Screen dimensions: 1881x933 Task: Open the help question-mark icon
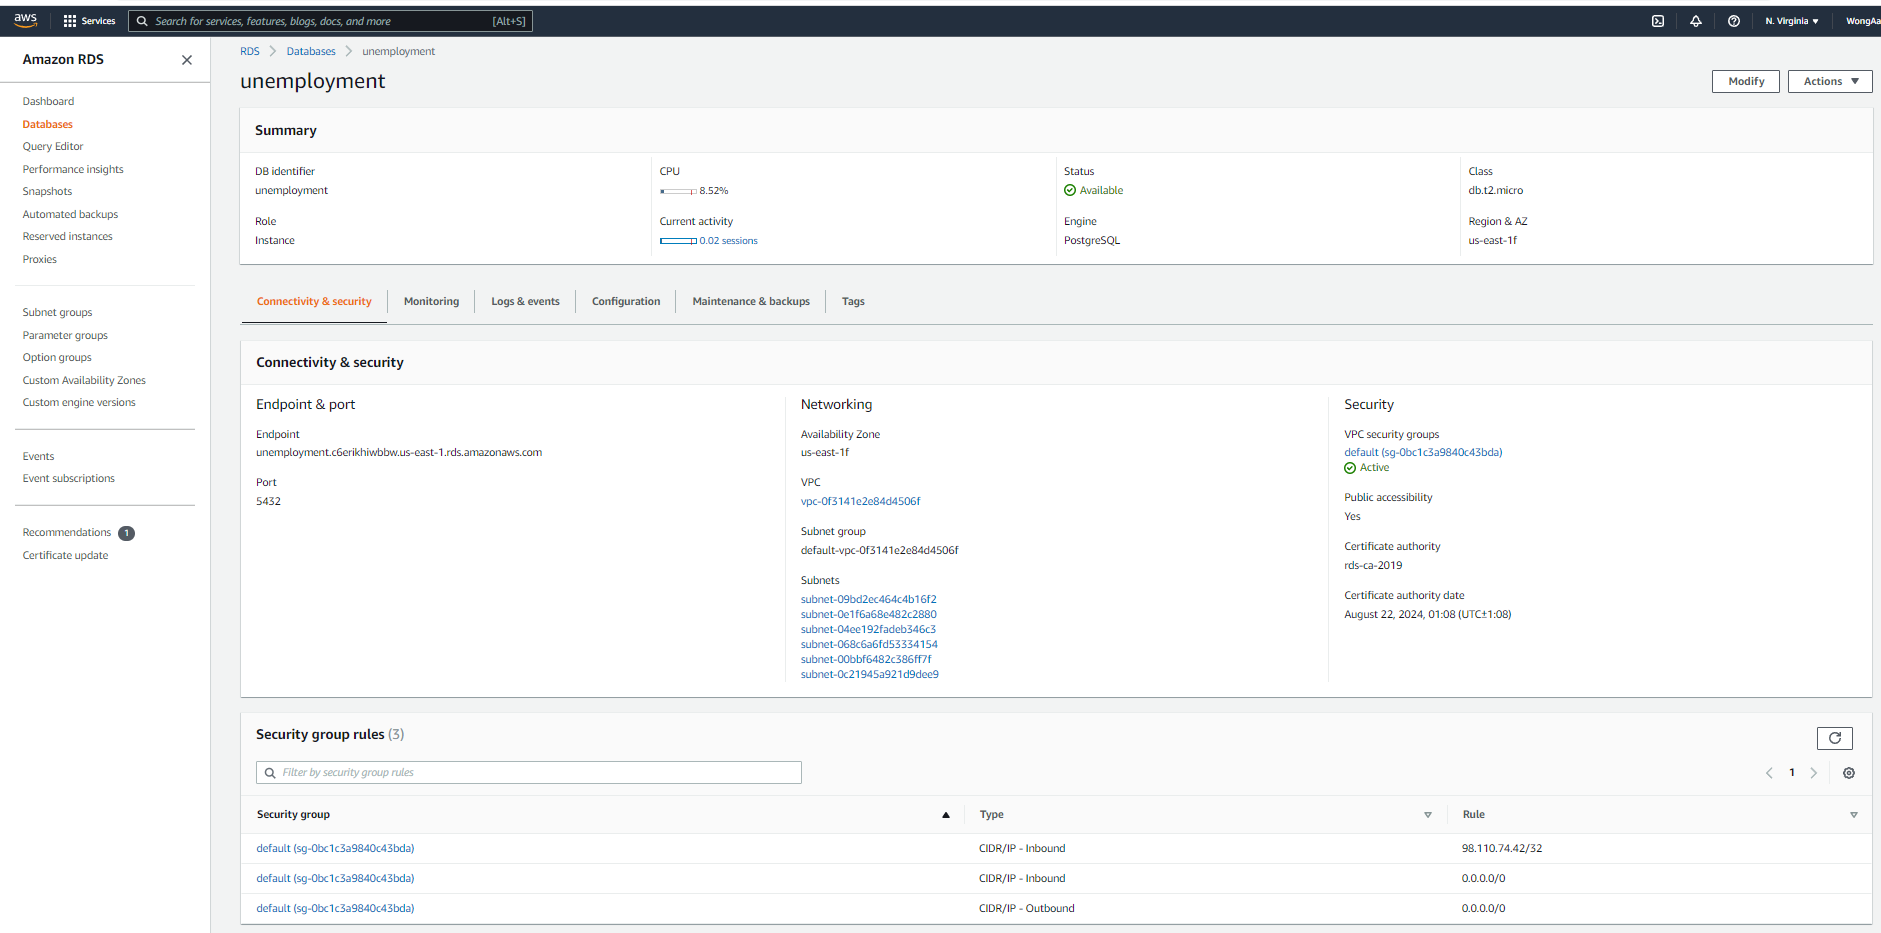pyautogui.click(x=1734, y=21)
